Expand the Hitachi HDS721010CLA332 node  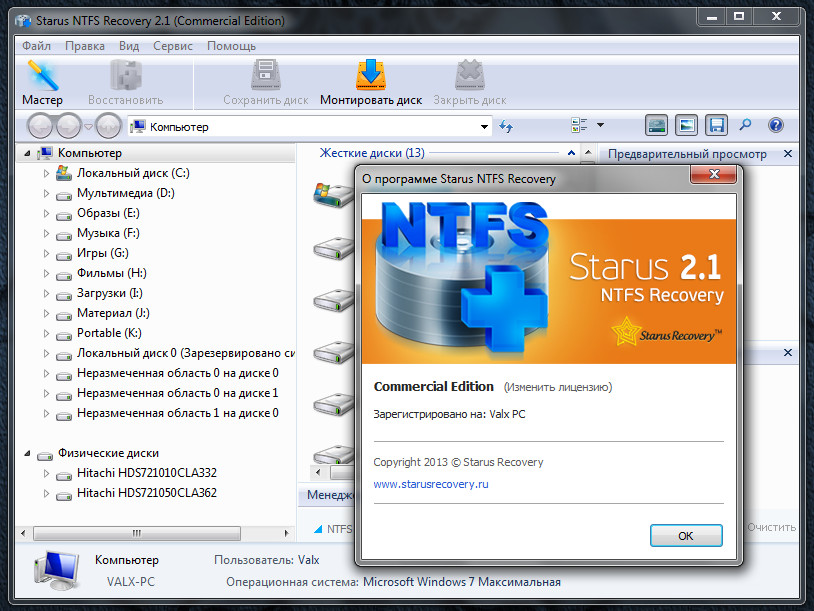click(46, 473)
